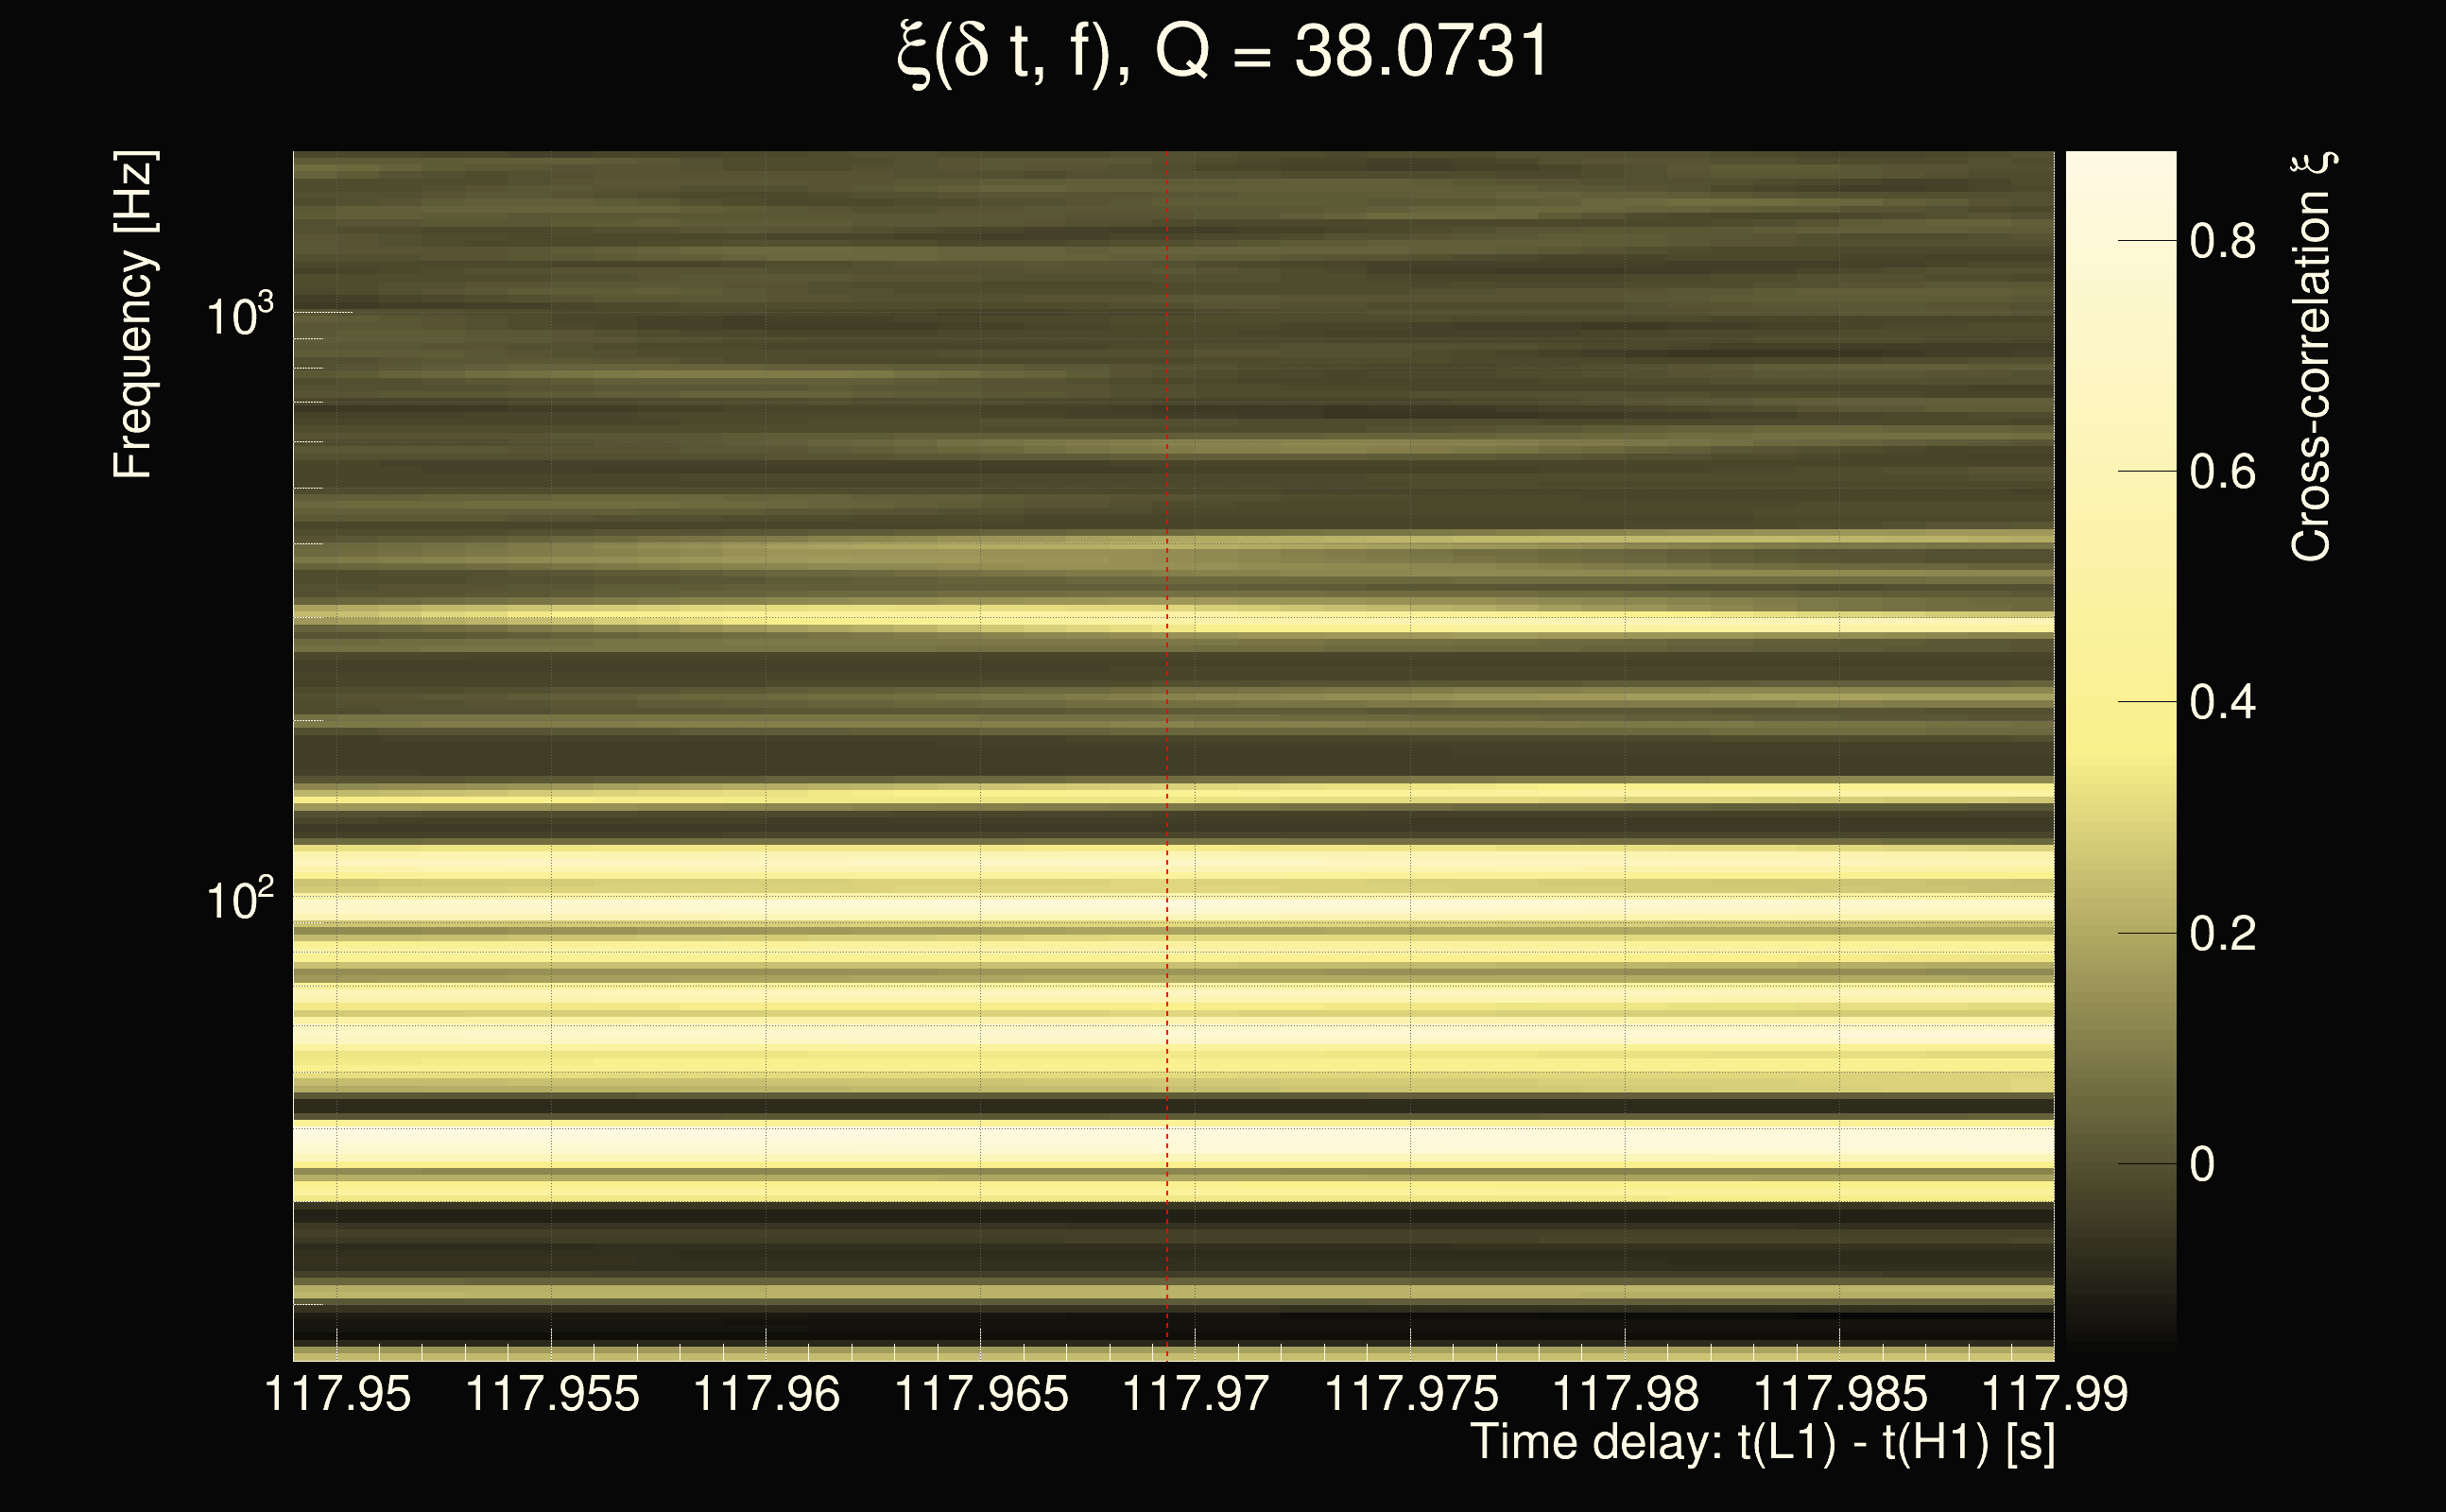This screenshot has height=1512, width=2446.
Task: Click the 0.8 colorbar tick label
Action: point(2222,241)
